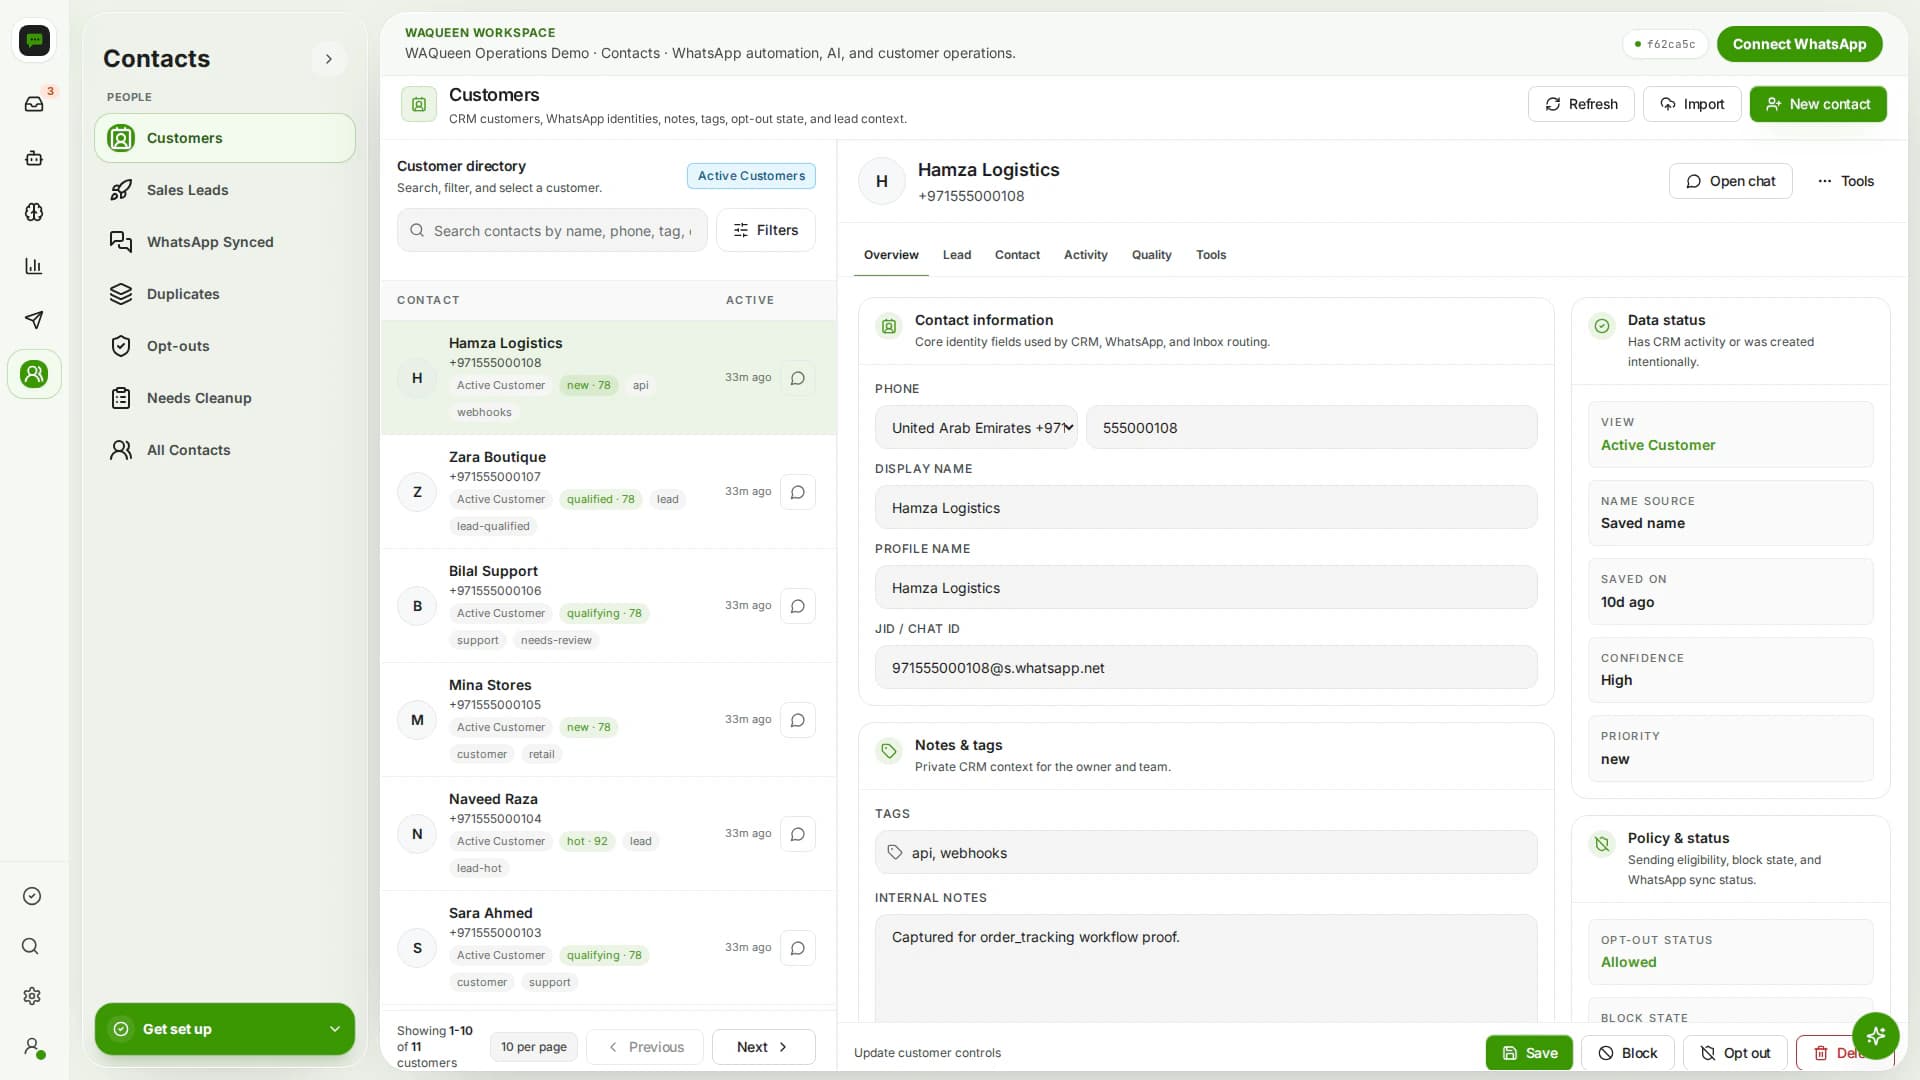The width and height of the screenshot is (1920, 1080).
Task: Click the WAQueen app logo
Action: (34, 40)
